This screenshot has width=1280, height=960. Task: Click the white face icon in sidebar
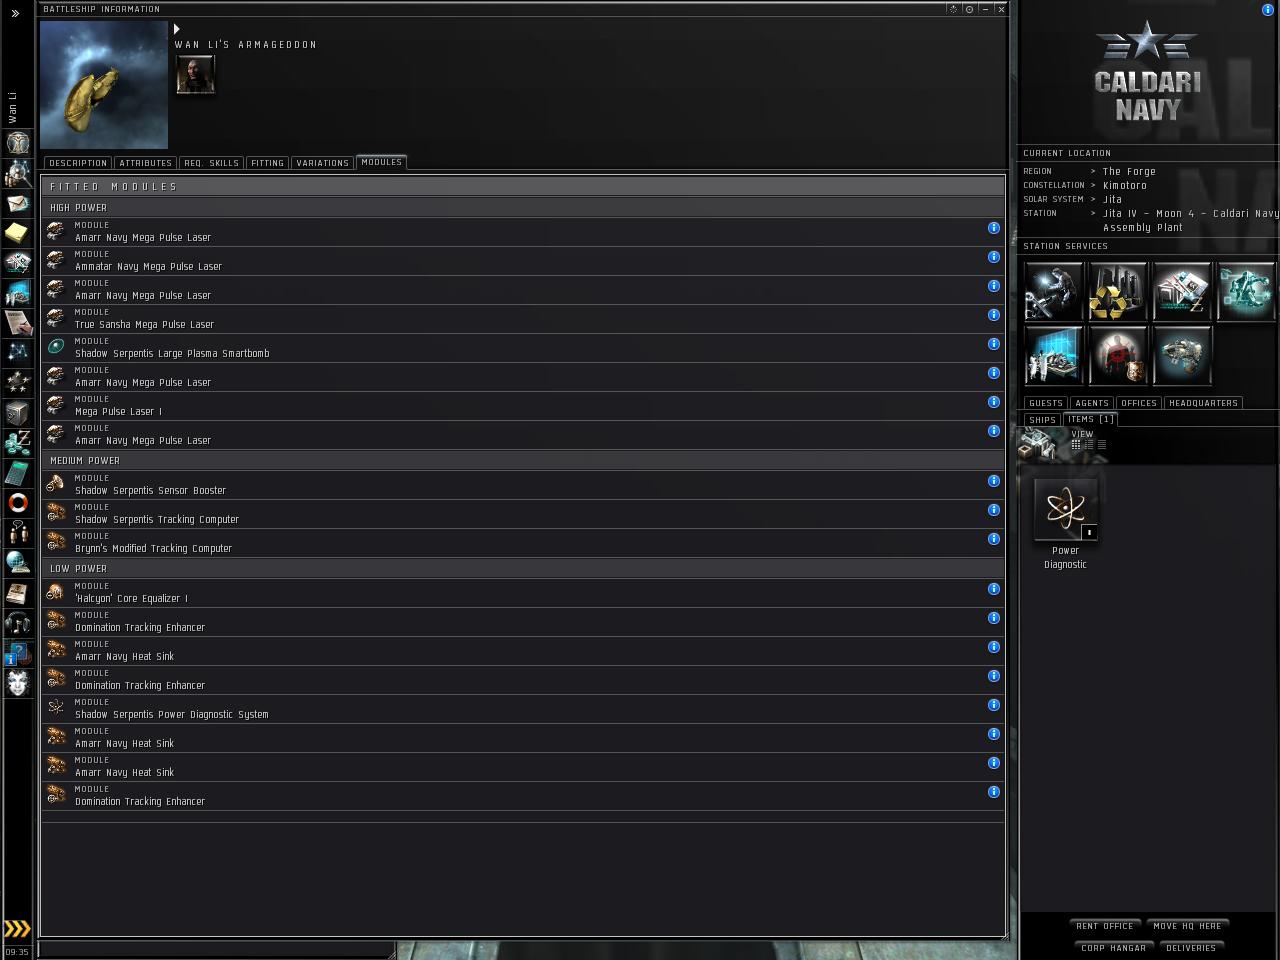tap(18, 682)
